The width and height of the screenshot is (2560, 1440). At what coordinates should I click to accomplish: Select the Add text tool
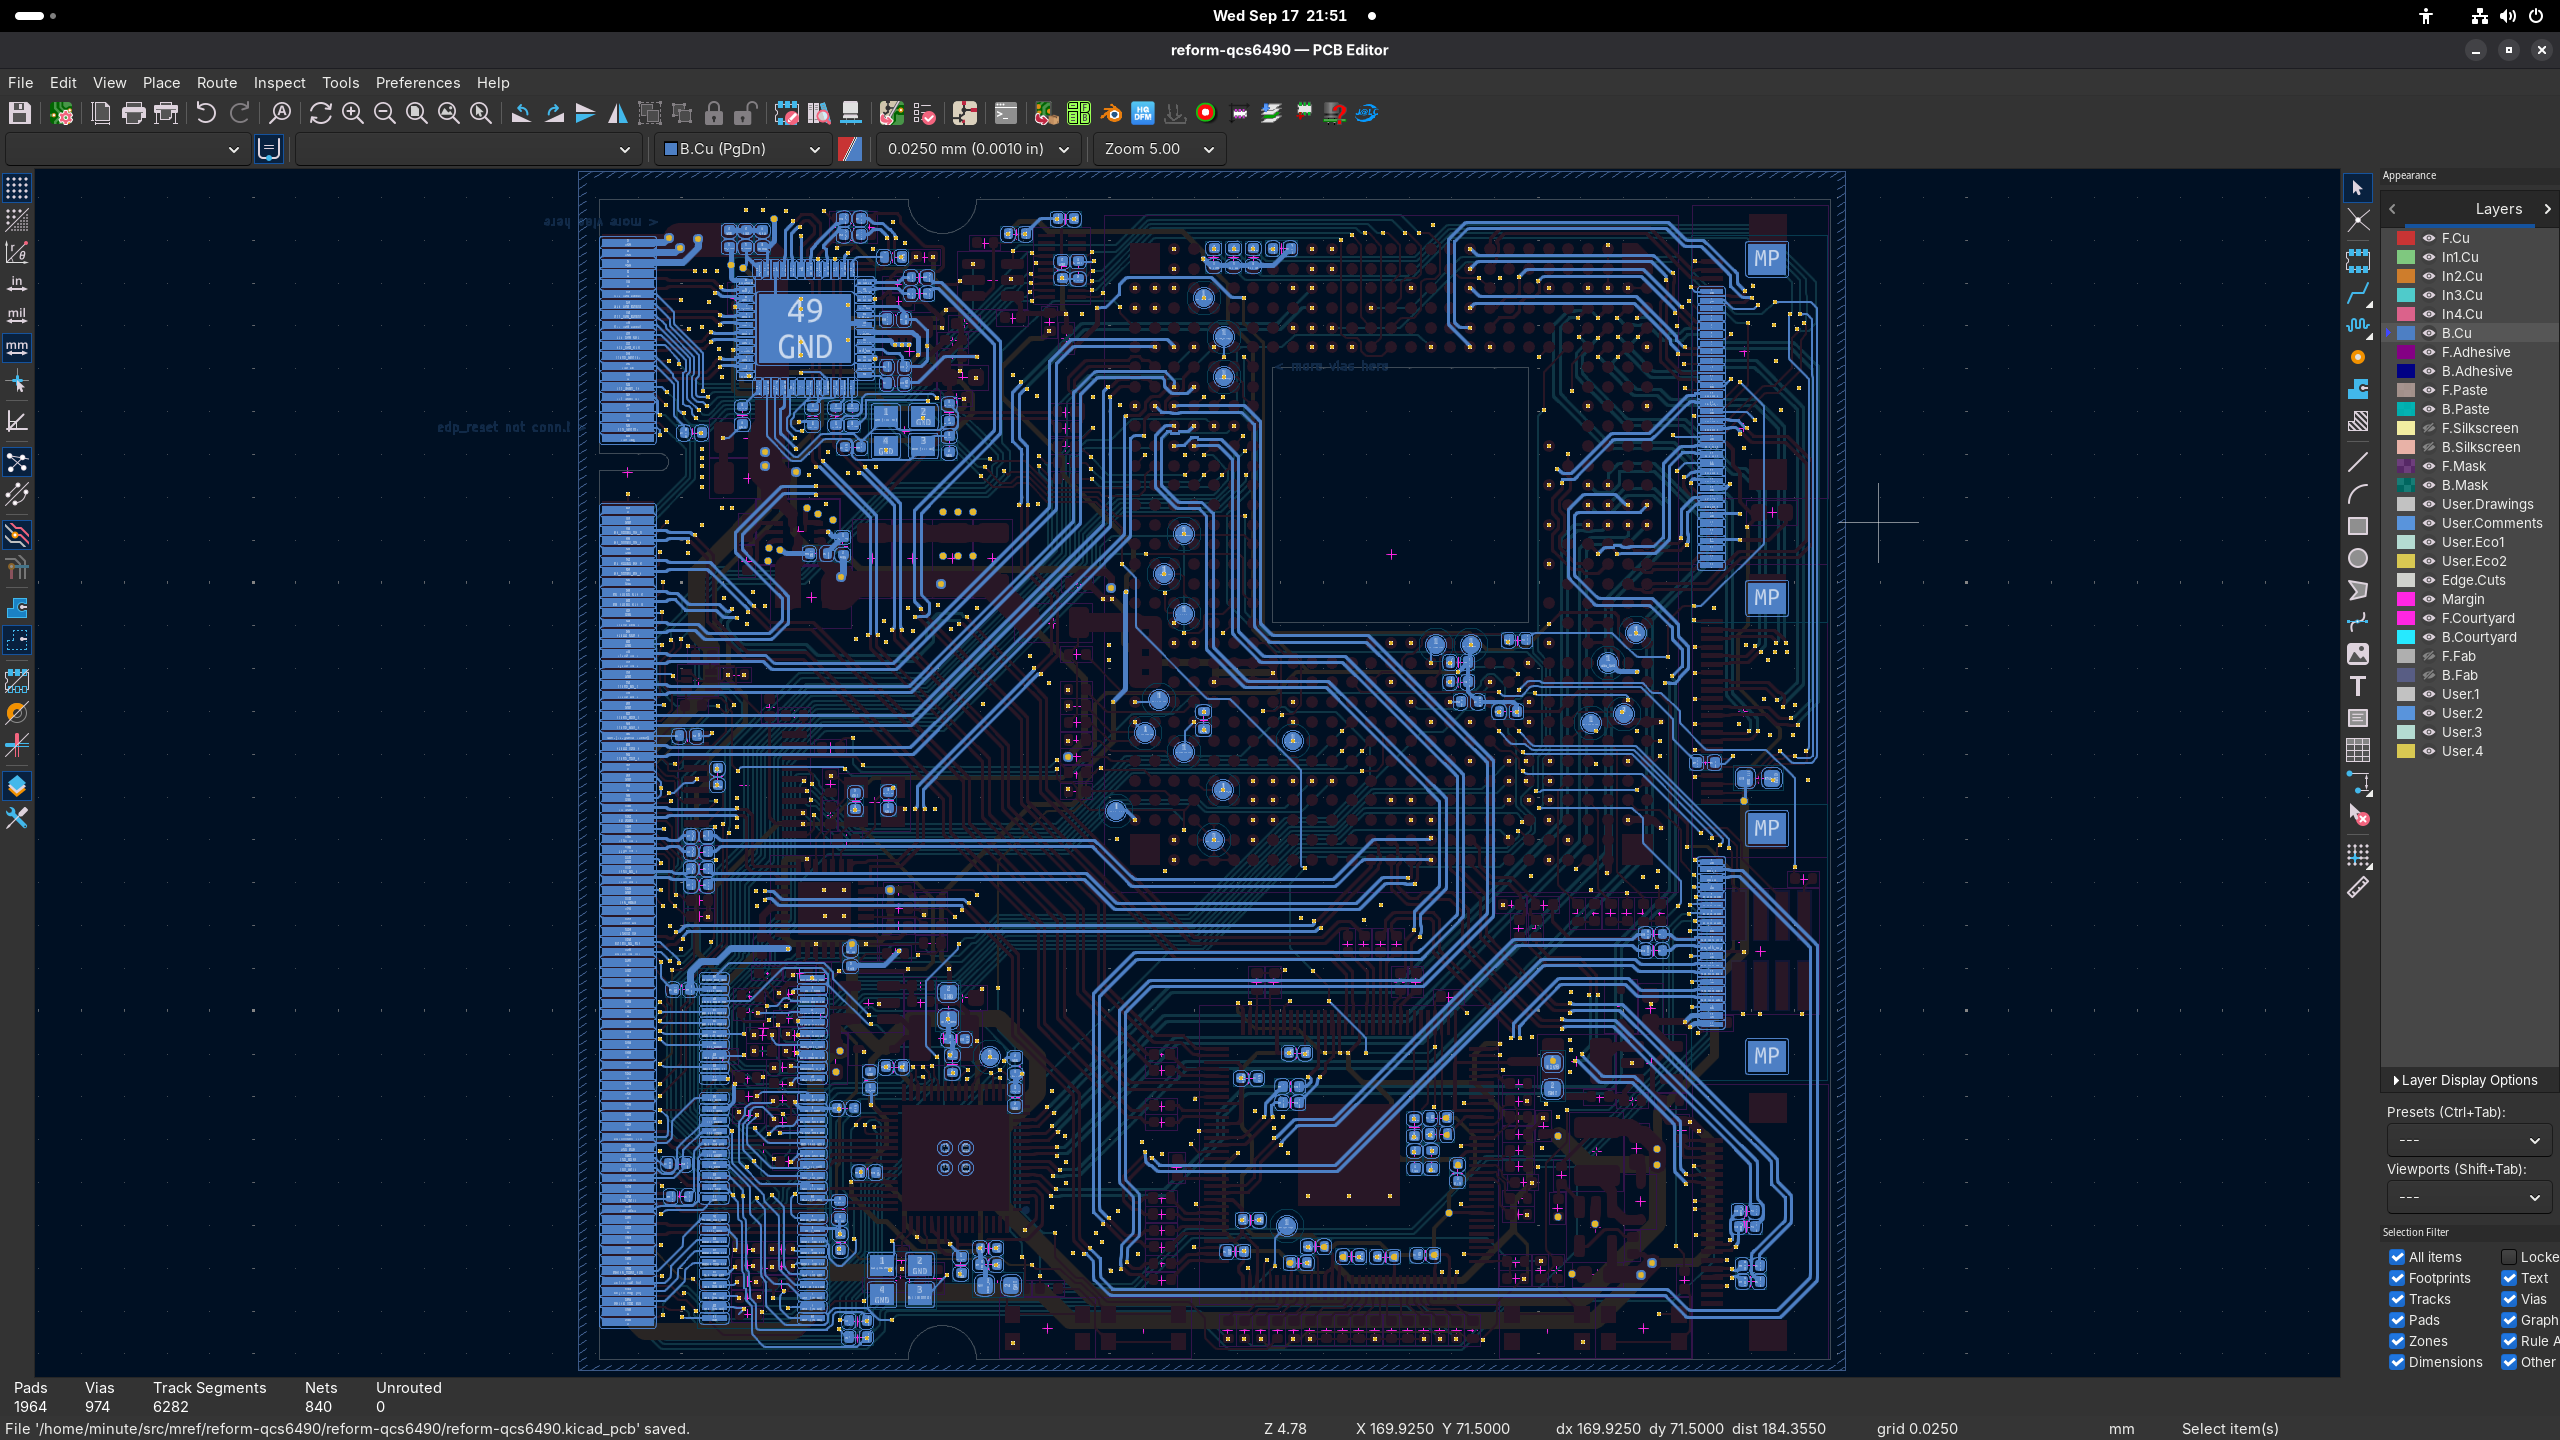2358,686
